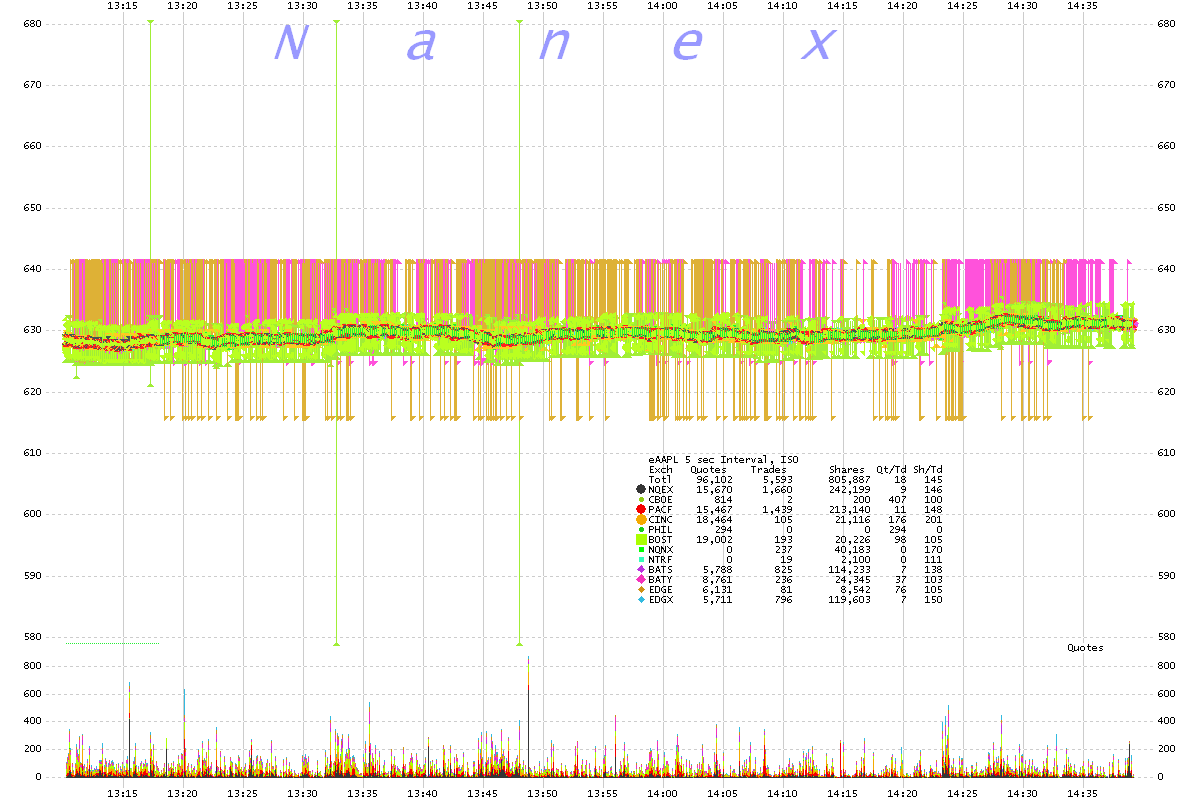The height and width of the screenshot is (800, 1200).
Task: Click BATY quotes value '8,761'
Action: pos(718,579)
